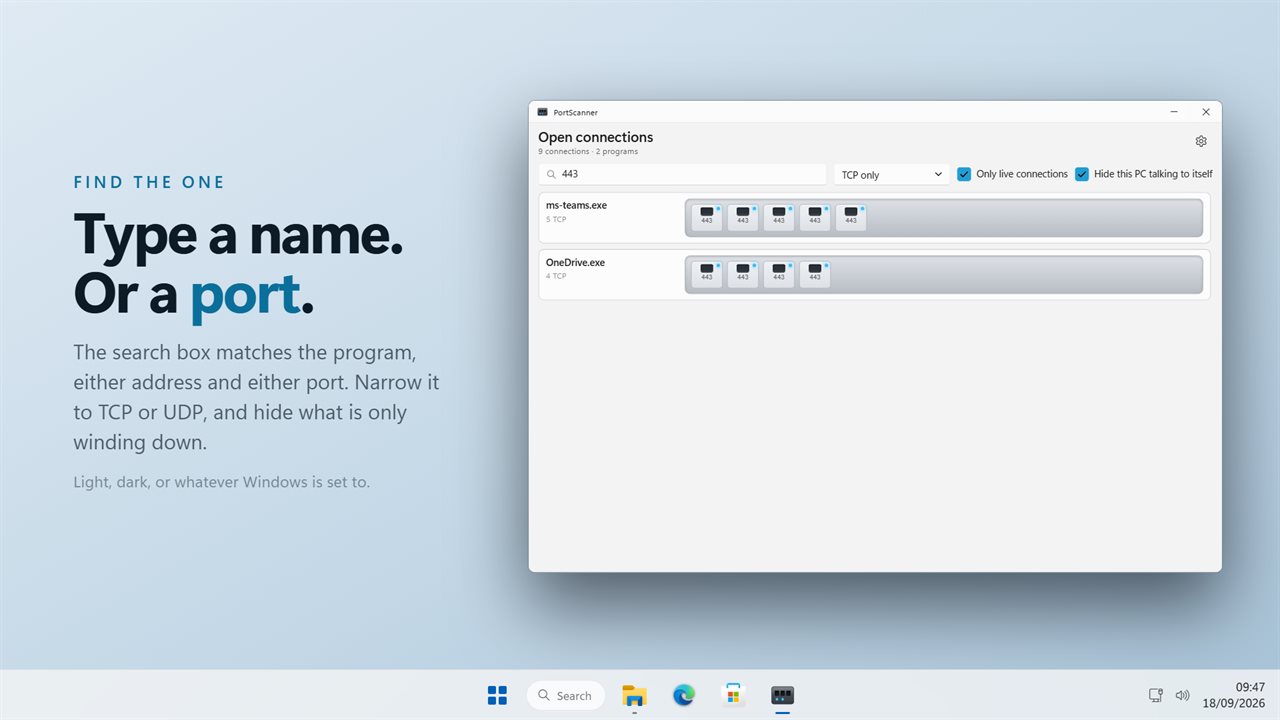The width and height of the screenshot is (1280, 720).
Task: Click the PortScanner title bar app icon
Action: pos(543,112)
